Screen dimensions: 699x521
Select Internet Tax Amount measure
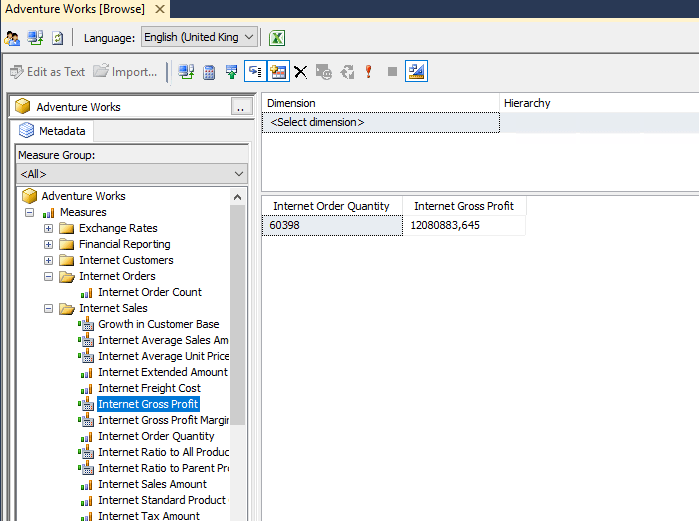149,516
